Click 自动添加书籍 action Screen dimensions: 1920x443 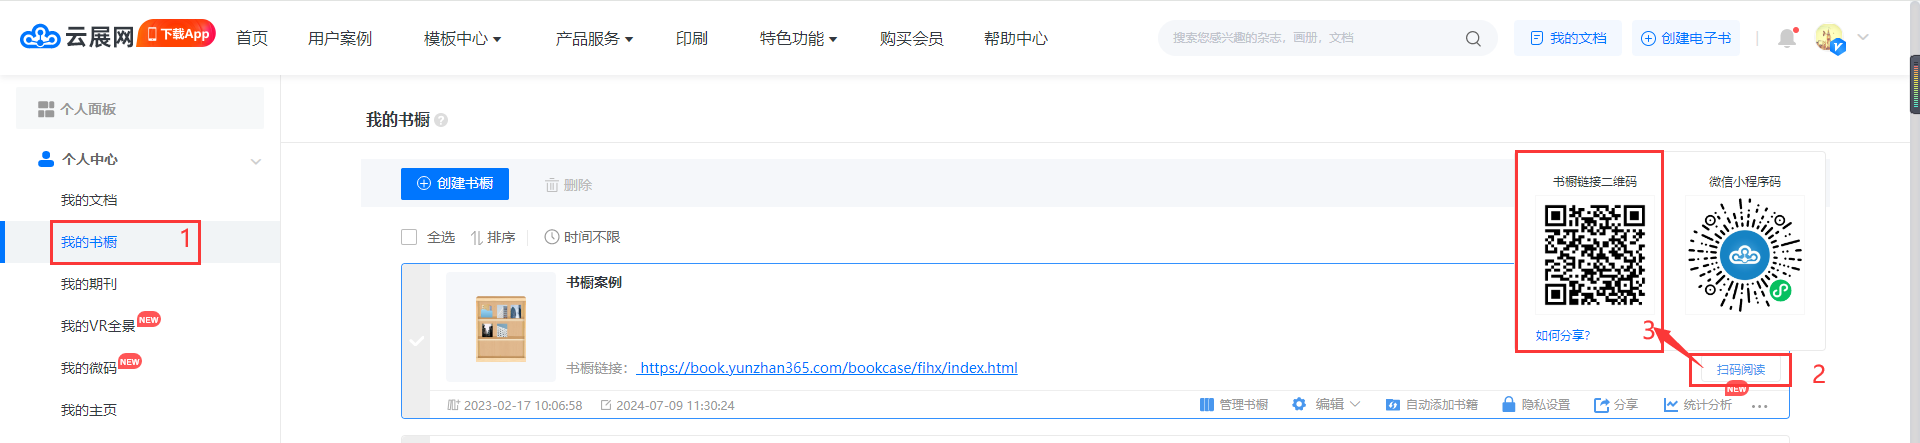coord(1431,404)
